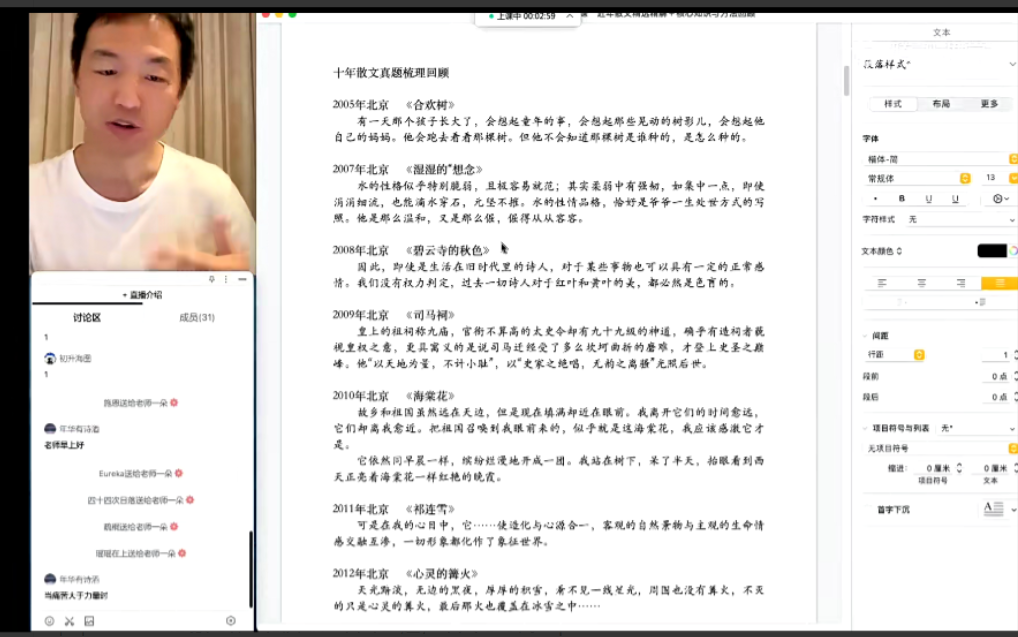The height and width of the screenshot is (637, 1018).
Task: Open the 更多 tab in format panel
Action: 989,104
